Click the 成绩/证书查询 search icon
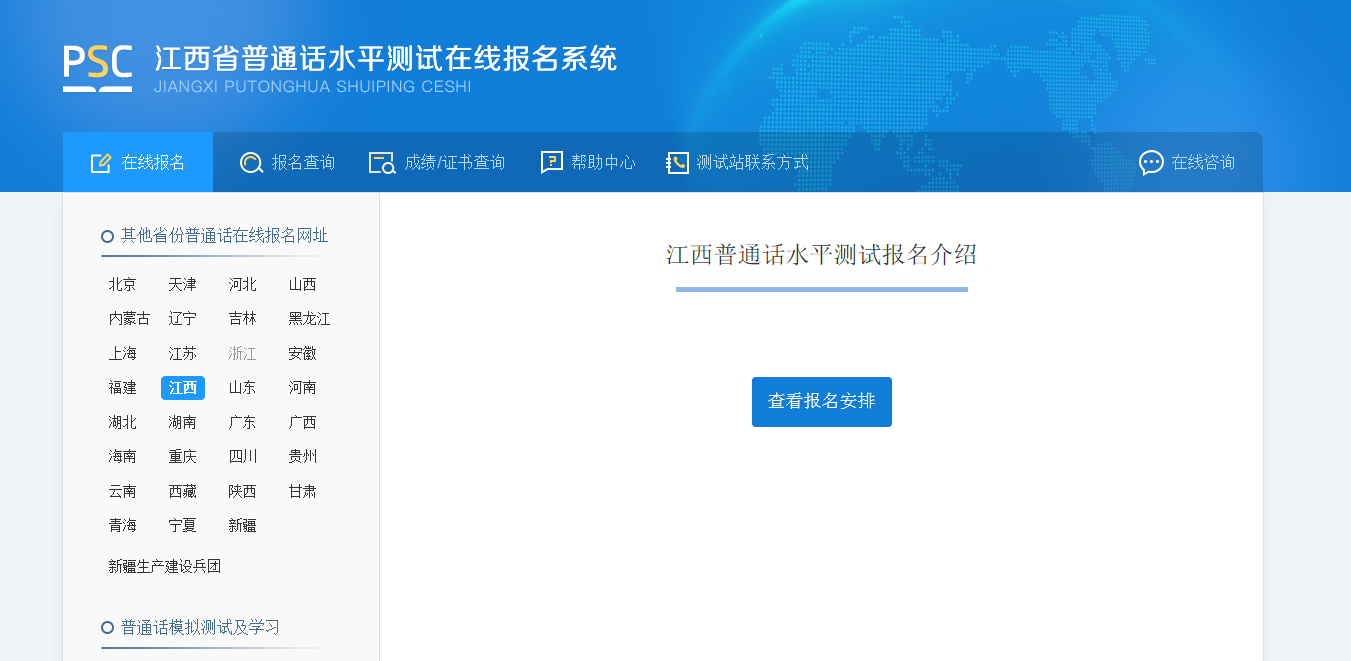1351x661 pixels. coord(382,163)
